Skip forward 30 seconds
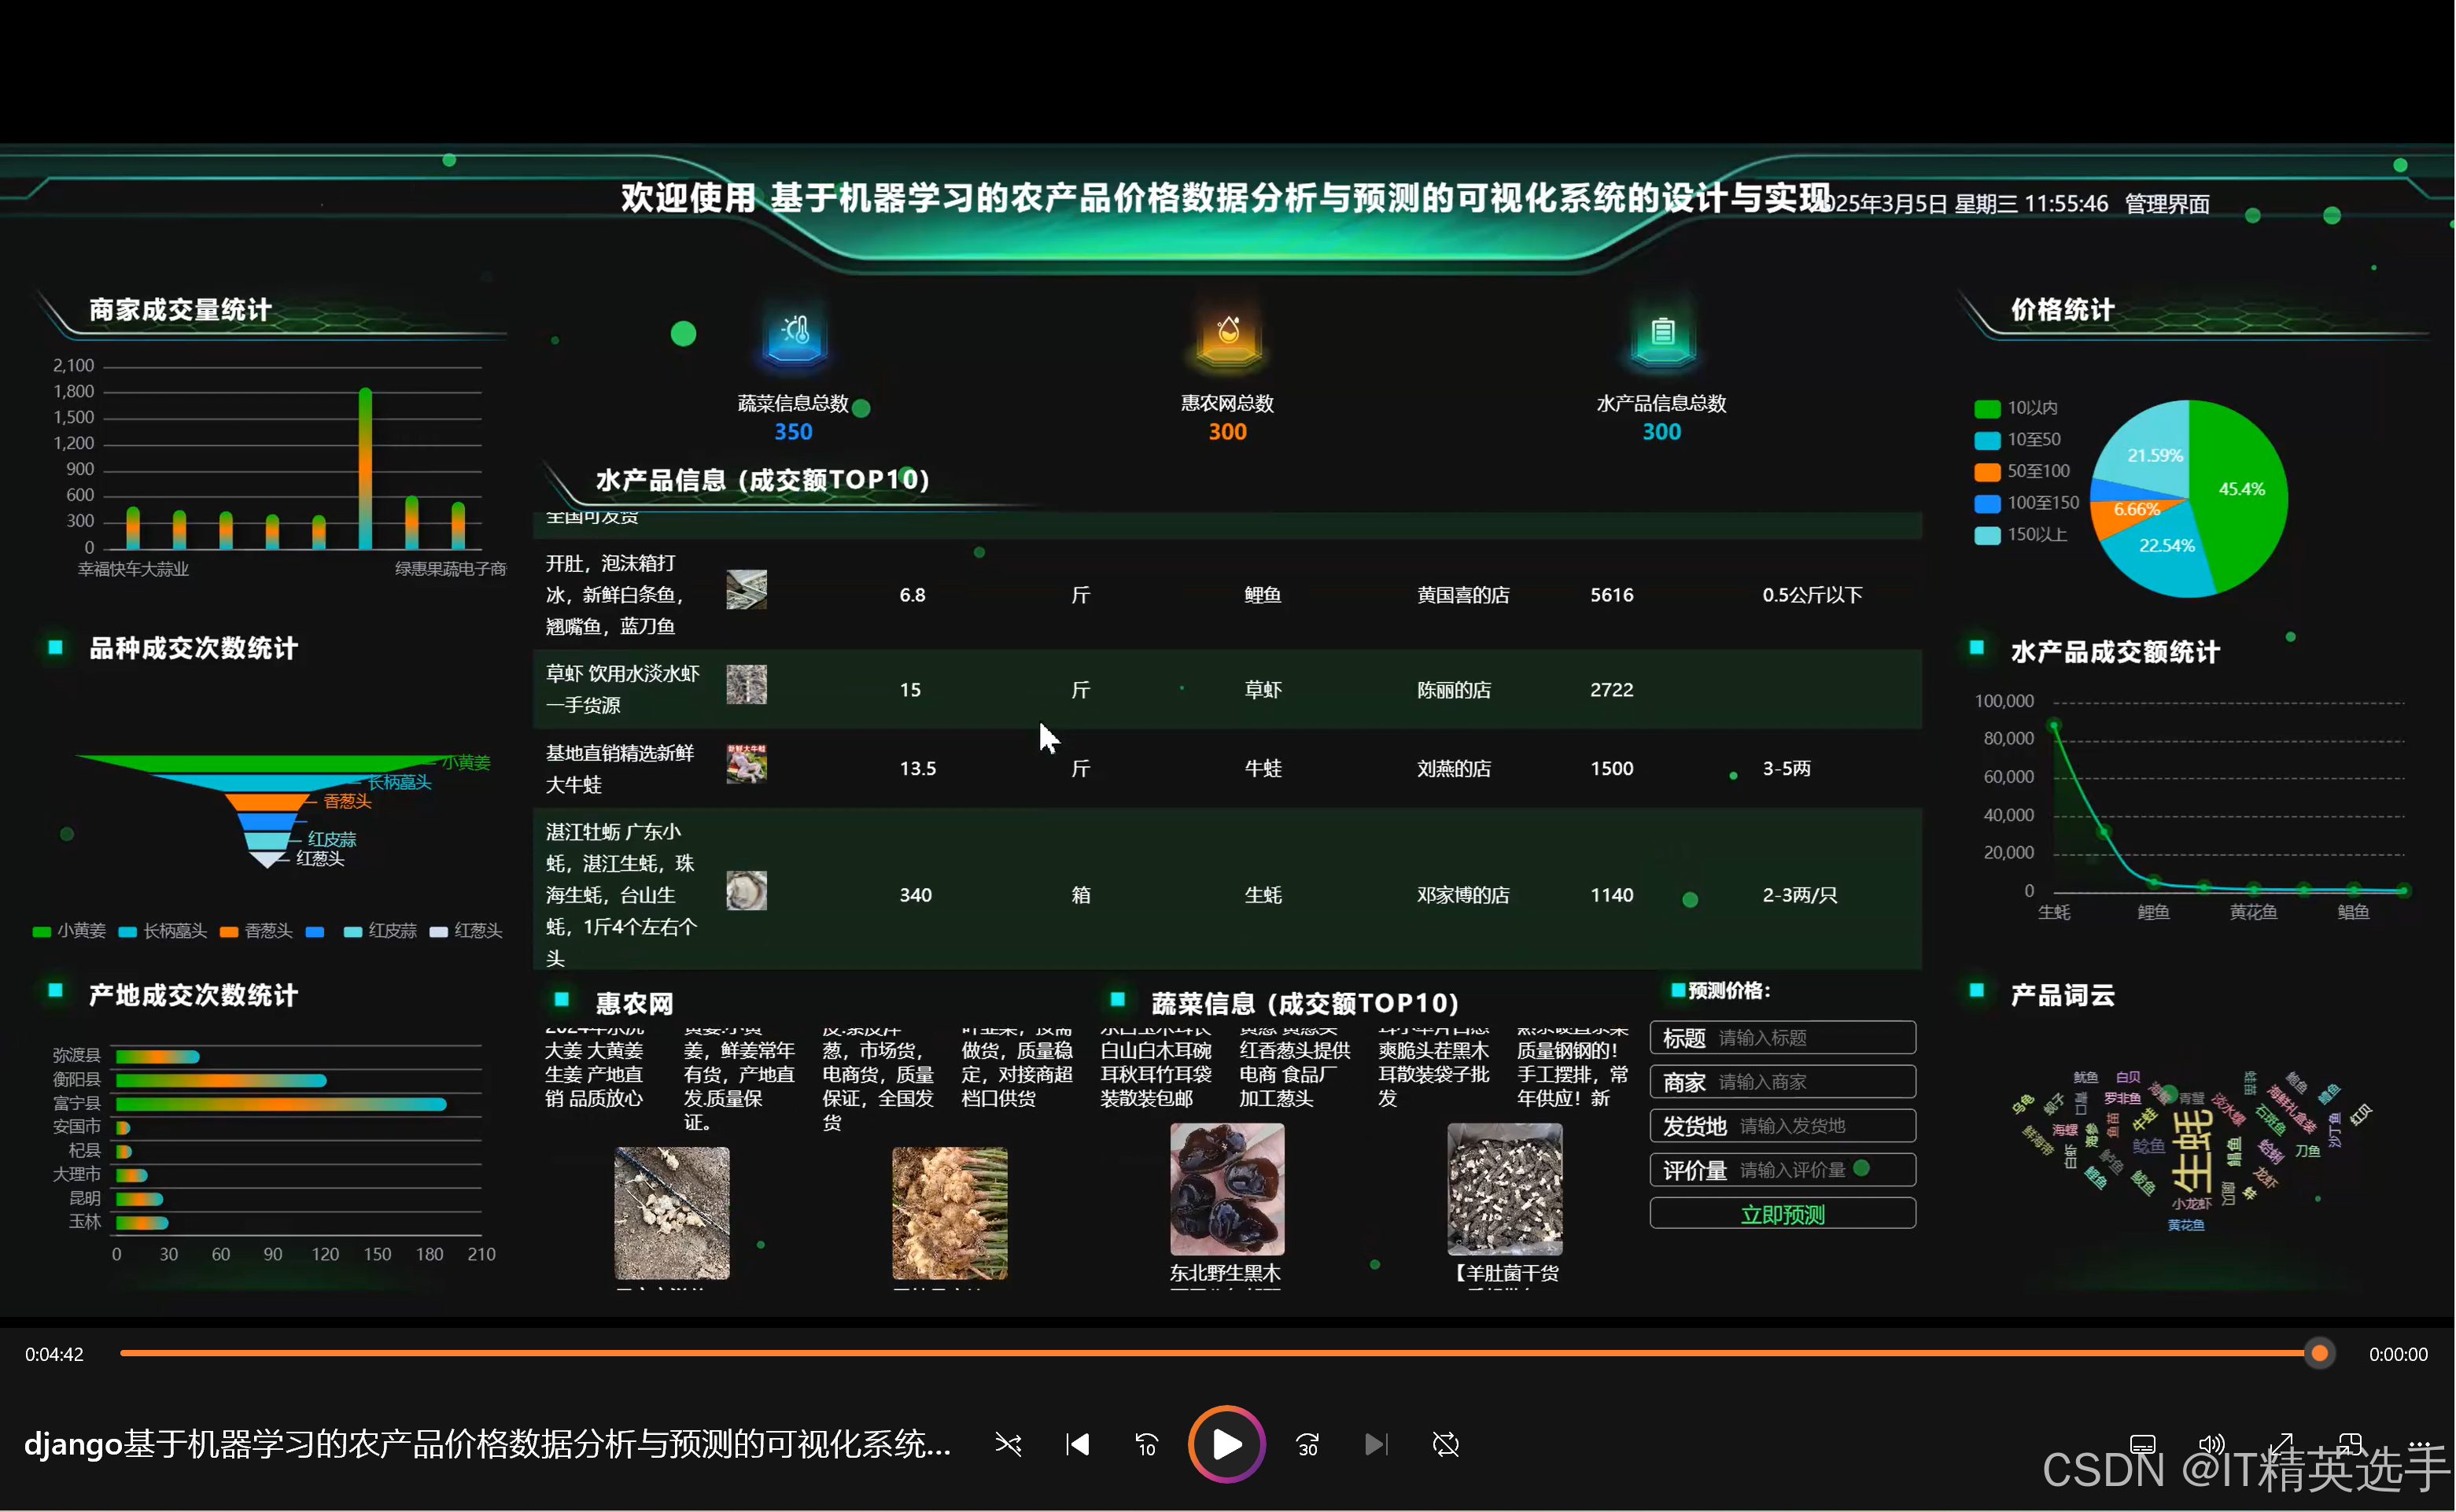The width and height of the screenshot is (2456, 1512). point(1308,1444)
